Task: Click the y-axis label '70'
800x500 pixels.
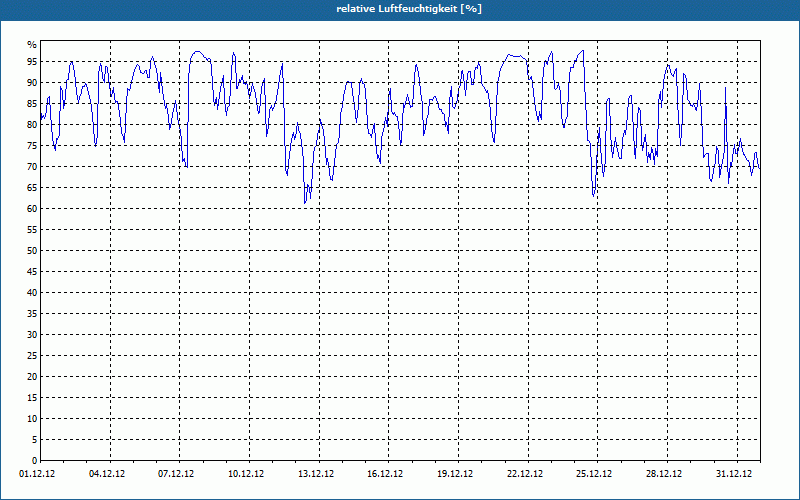Action: pos(32,167)
